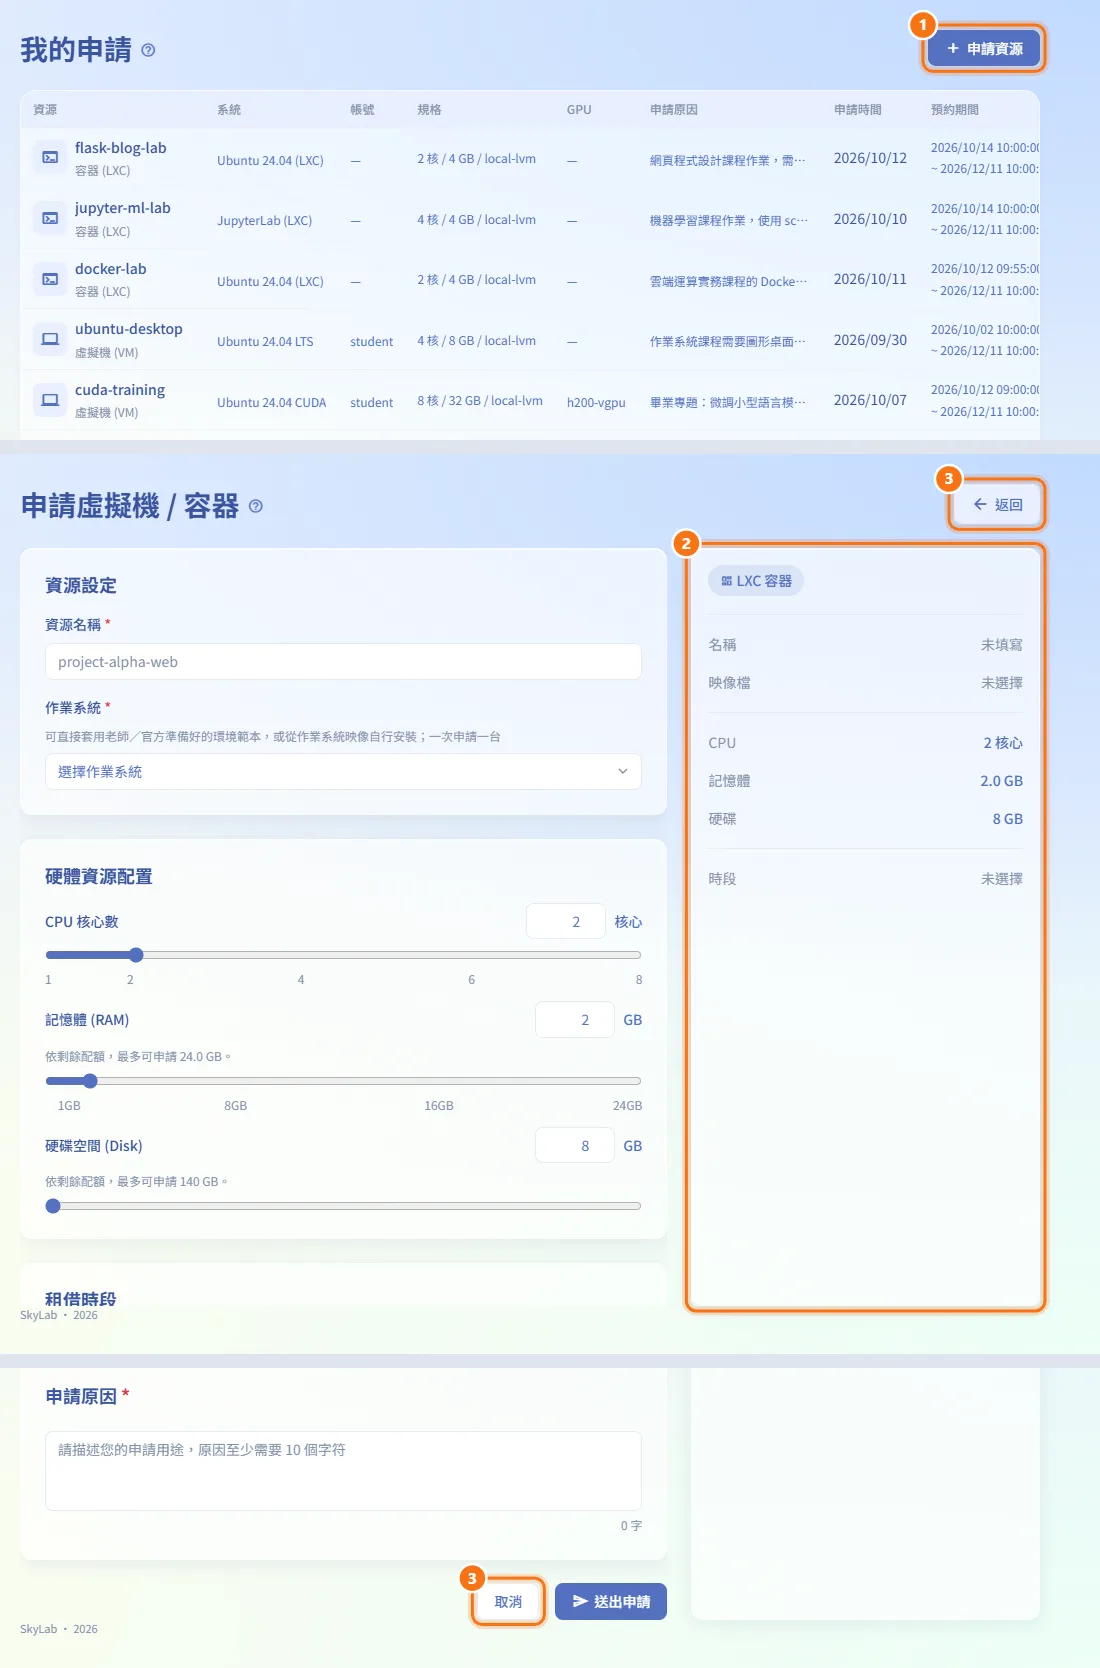Click the 2026/10/07 application date
1100x1668 pixels.
click(870, 400)
